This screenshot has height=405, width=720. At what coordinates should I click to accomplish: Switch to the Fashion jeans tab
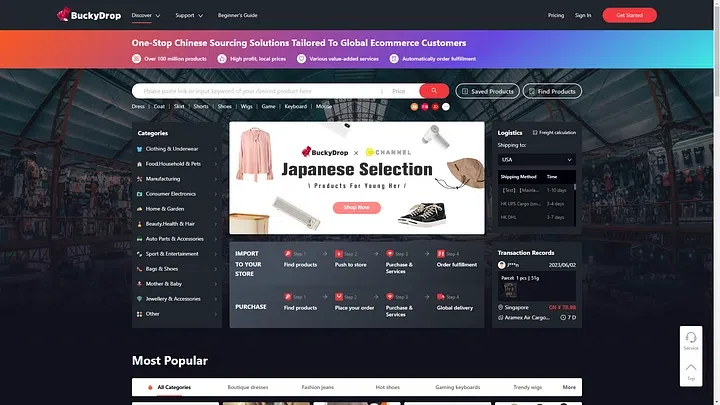point(318,387)
